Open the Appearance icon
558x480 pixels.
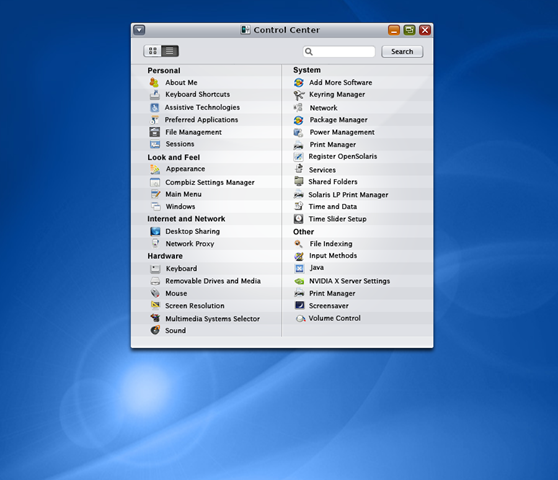155,169
